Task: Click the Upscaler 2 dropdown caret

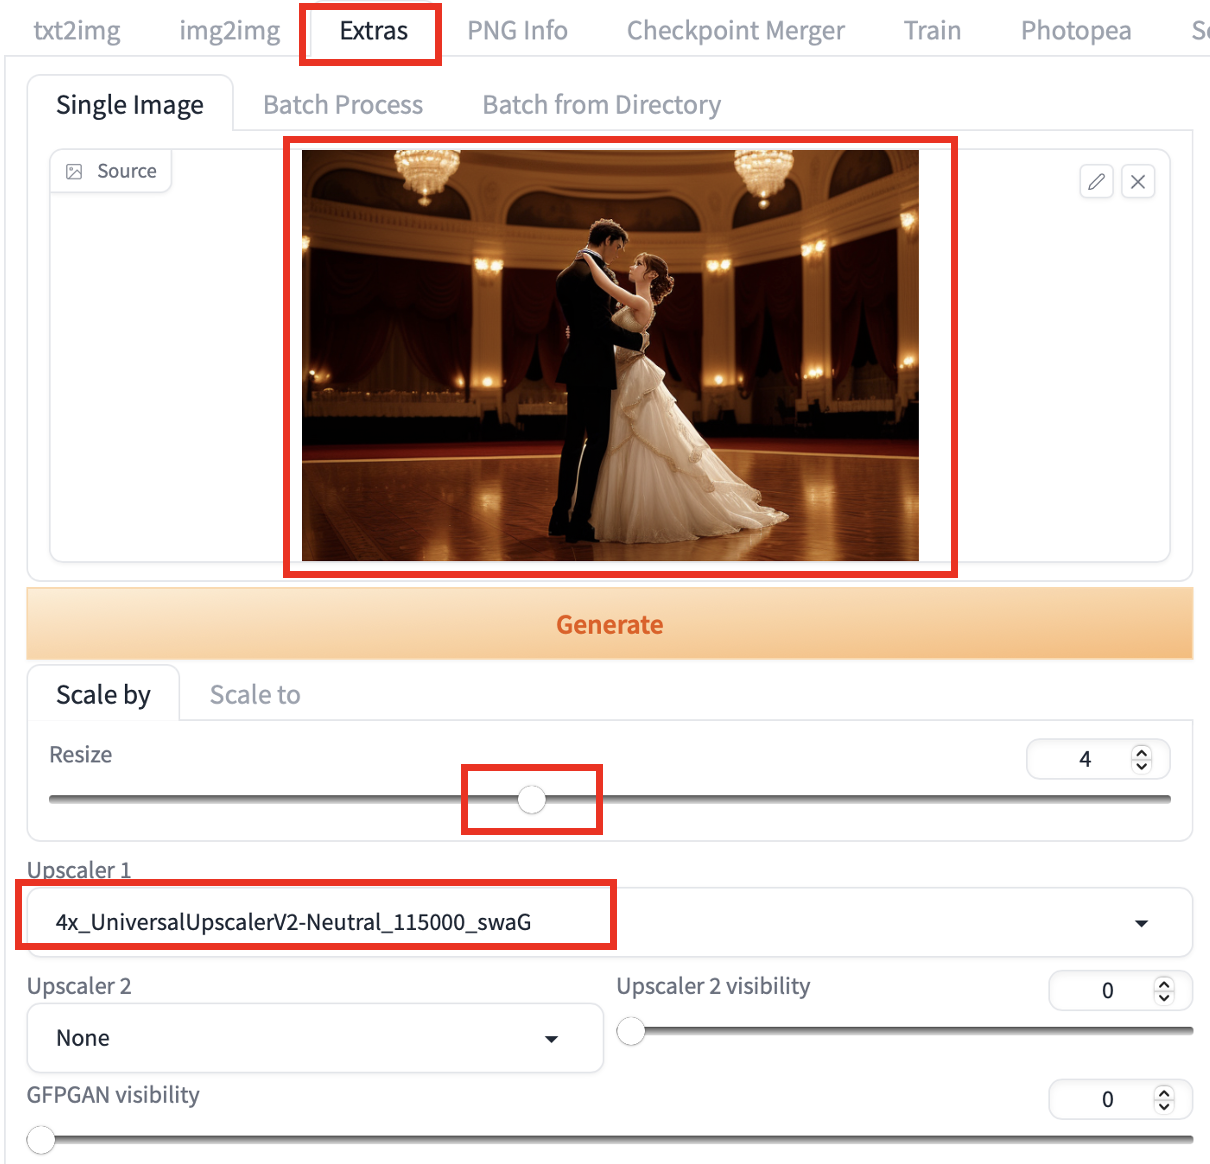Action: click(x=551, y=1039)
